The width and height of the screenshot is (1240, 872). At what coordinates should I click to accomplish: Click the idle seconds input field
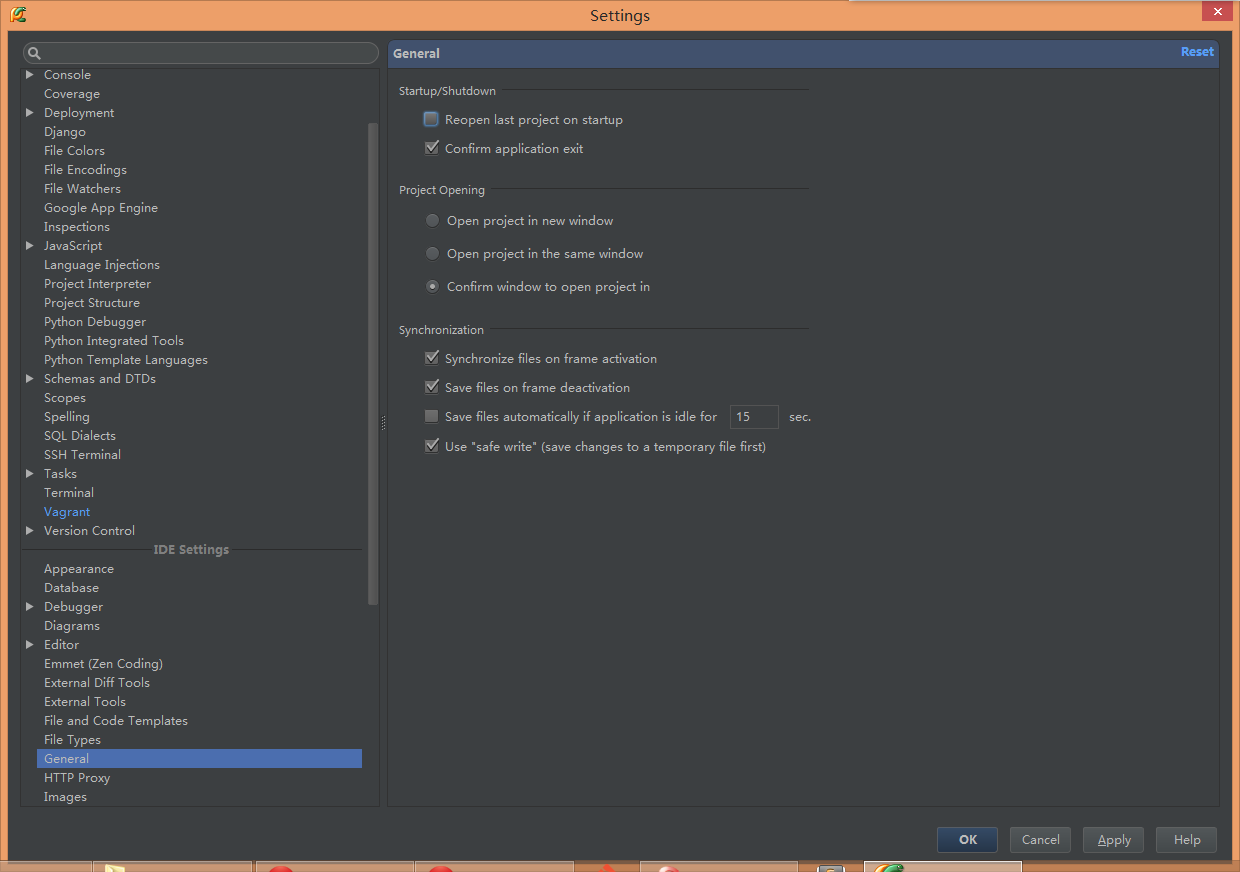754,417
